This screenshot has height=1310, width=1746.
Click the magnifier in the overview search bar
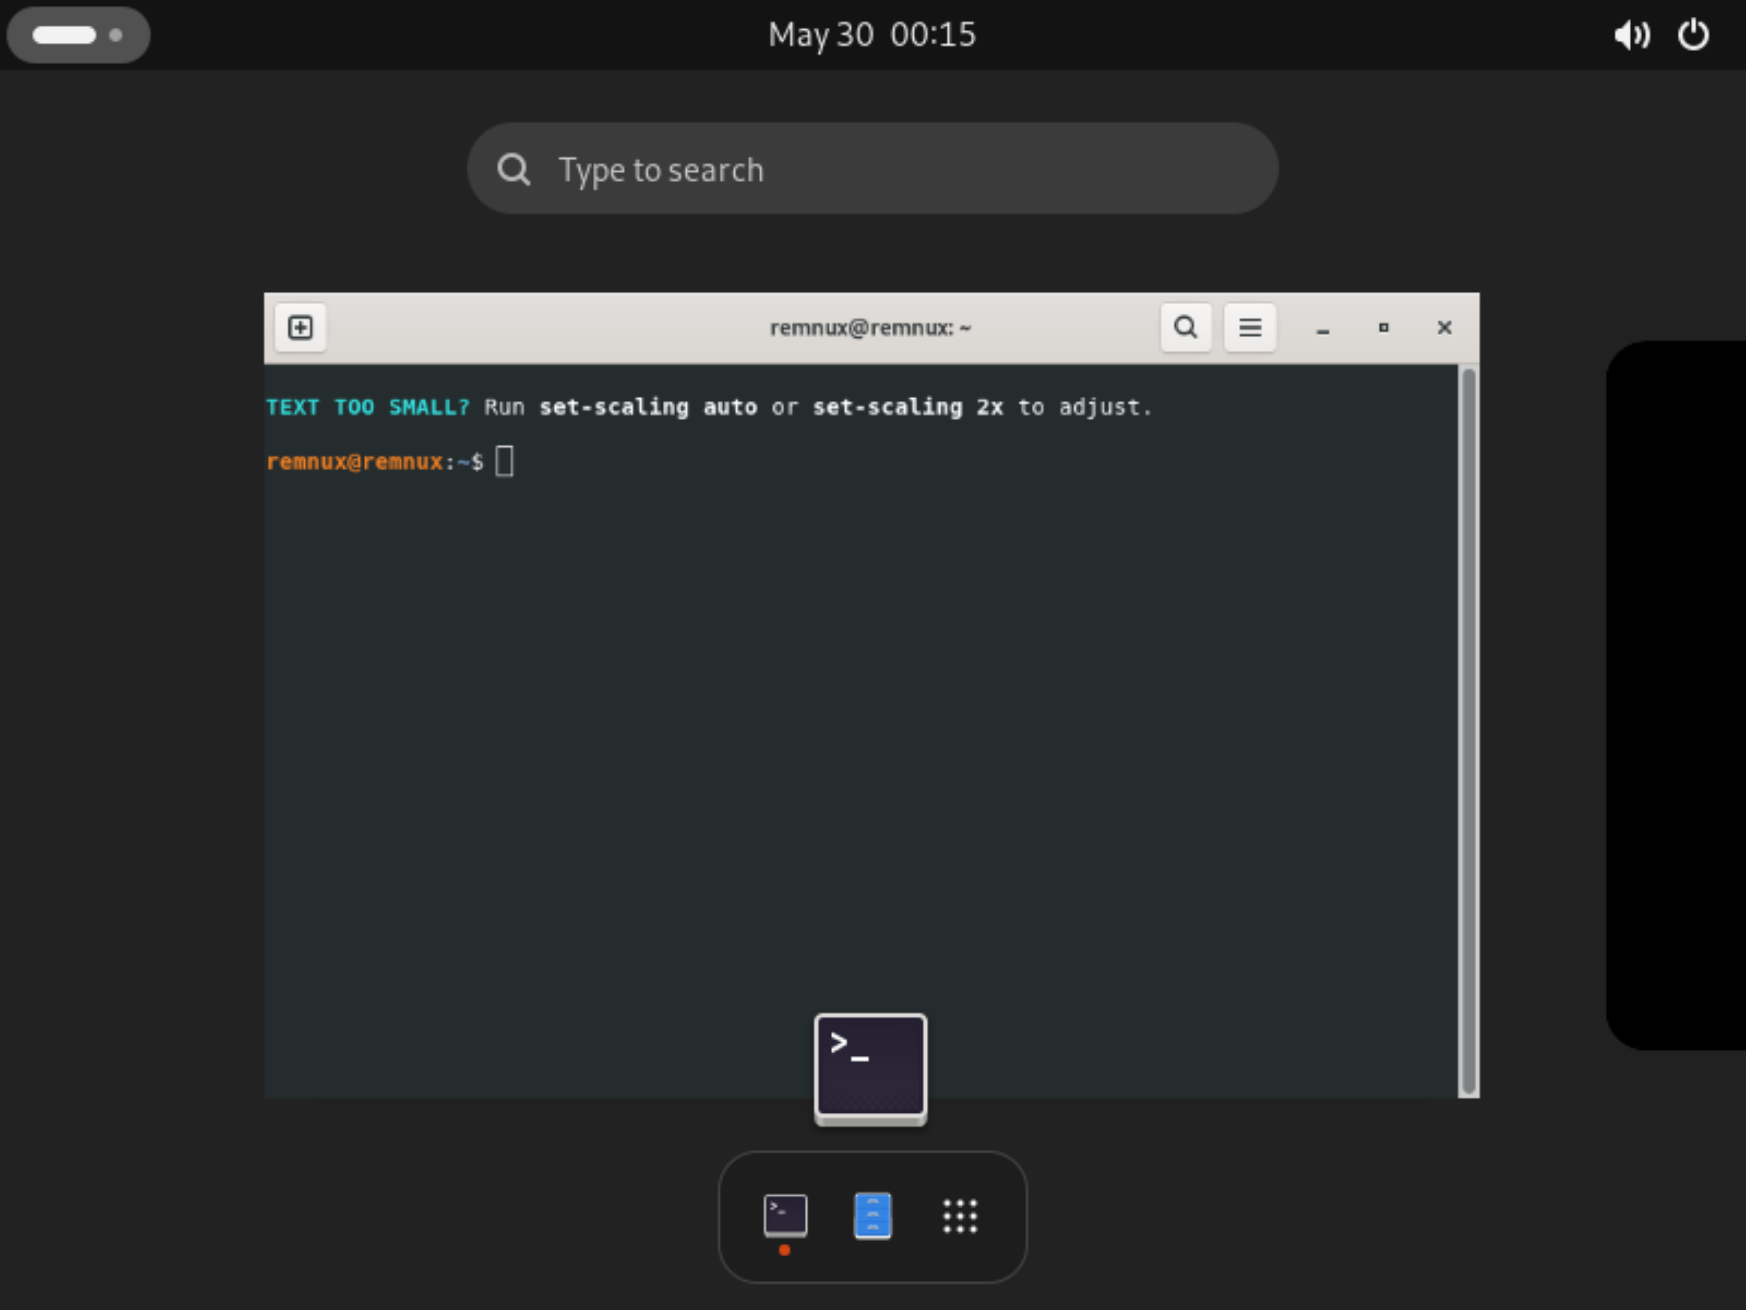point(513,169)
